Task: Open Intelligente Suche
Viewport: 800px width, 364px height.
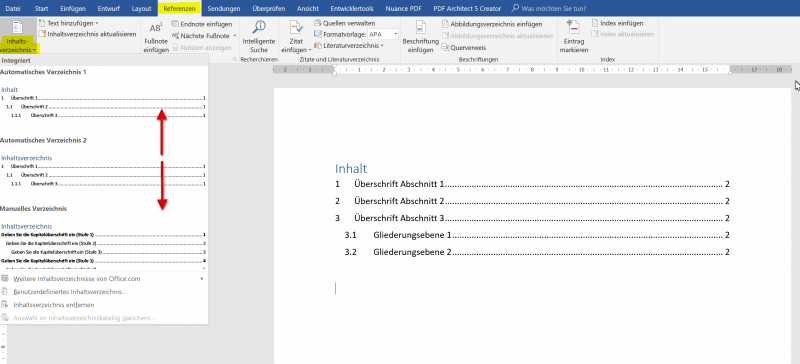Action: coord(259,37)
